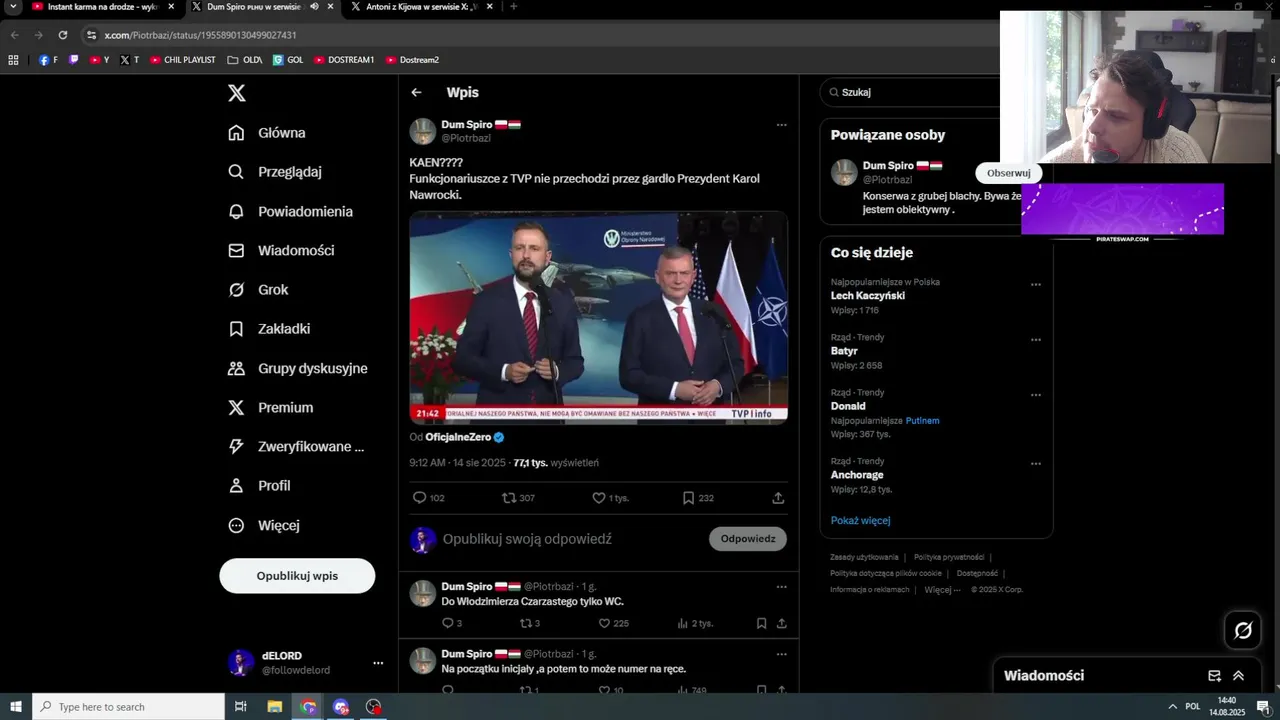This screenshot has width=1280, height=720.
Task: Click taskbar Type here to search box
Action: tap(128, 707)
